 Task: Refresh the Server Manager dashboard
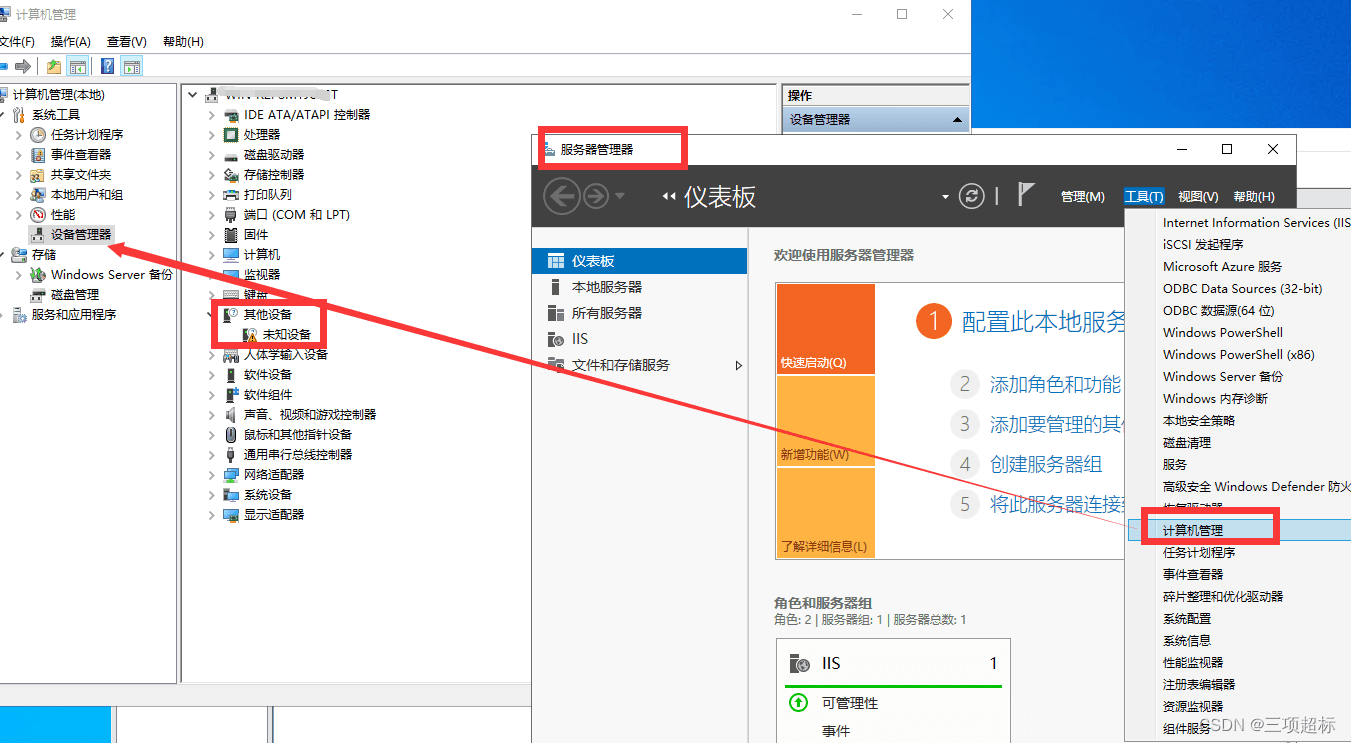click(971, 196)
